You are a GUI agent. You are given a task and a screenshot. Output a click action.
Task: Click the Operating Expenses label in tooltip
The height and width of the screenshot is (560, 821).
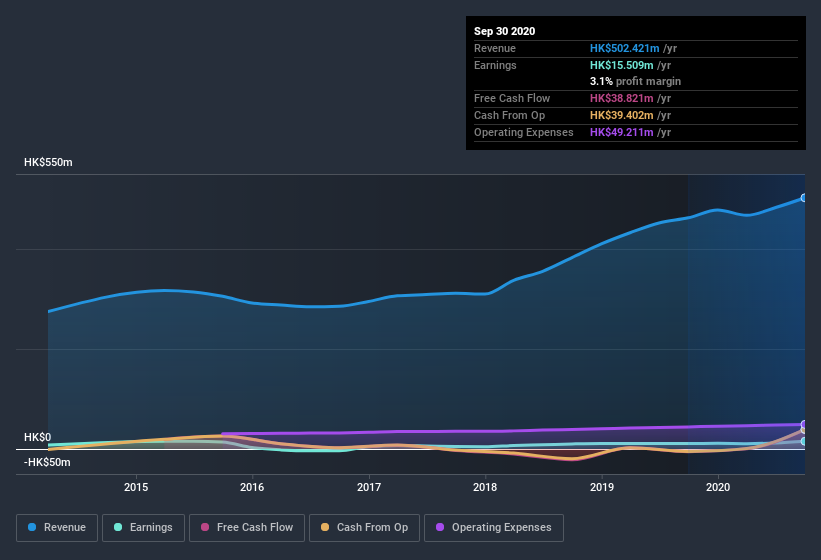[524, 132]
